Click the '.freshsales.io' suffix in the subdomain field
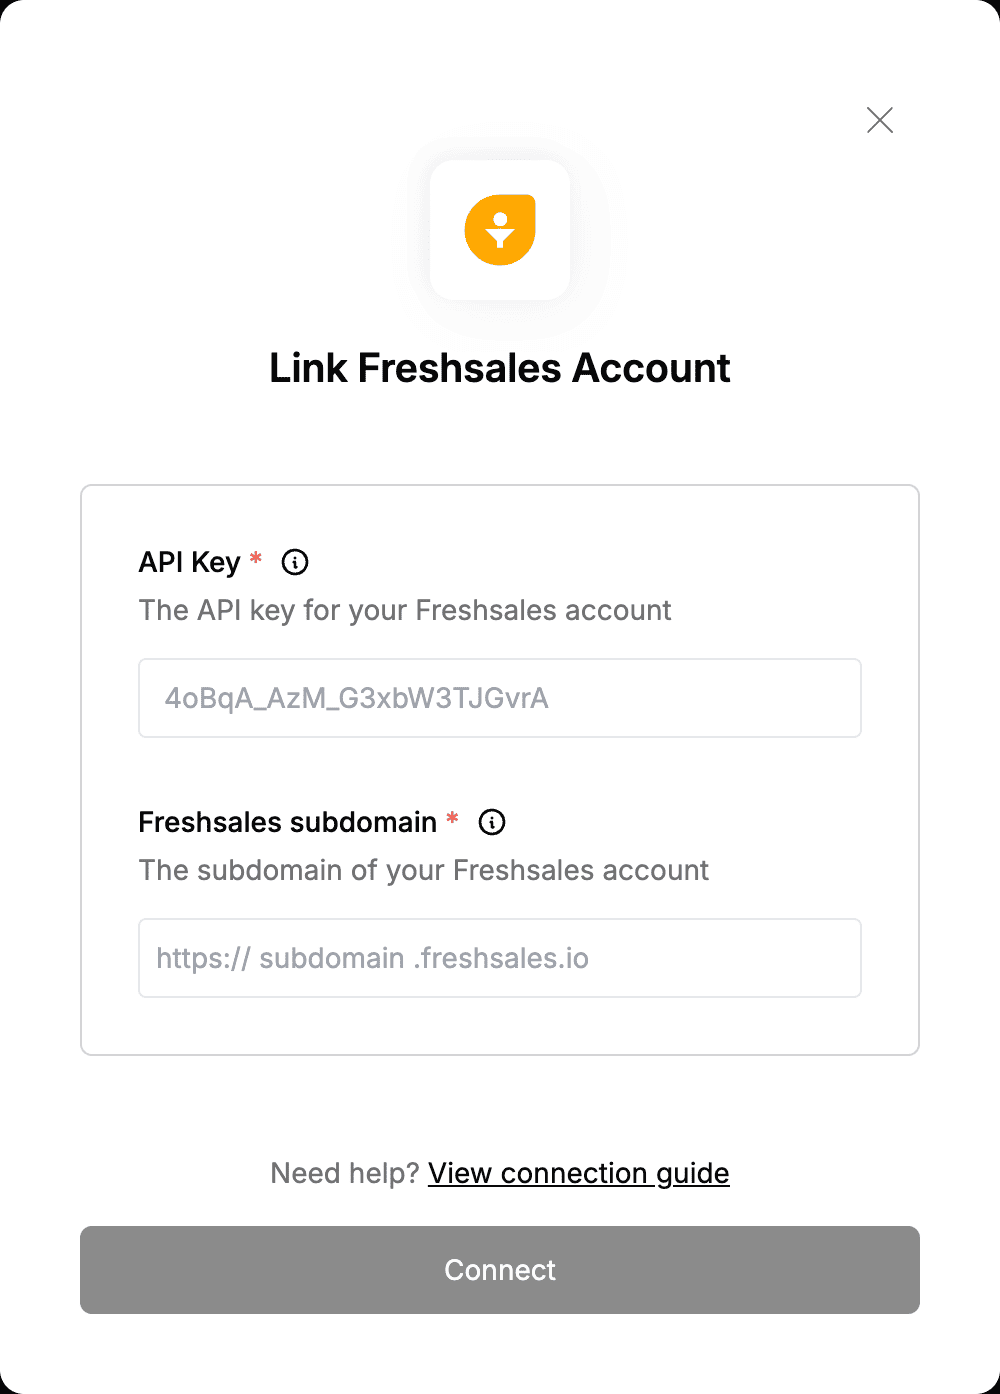Screen dimensions: 1000x1394 tap(501, 958)
